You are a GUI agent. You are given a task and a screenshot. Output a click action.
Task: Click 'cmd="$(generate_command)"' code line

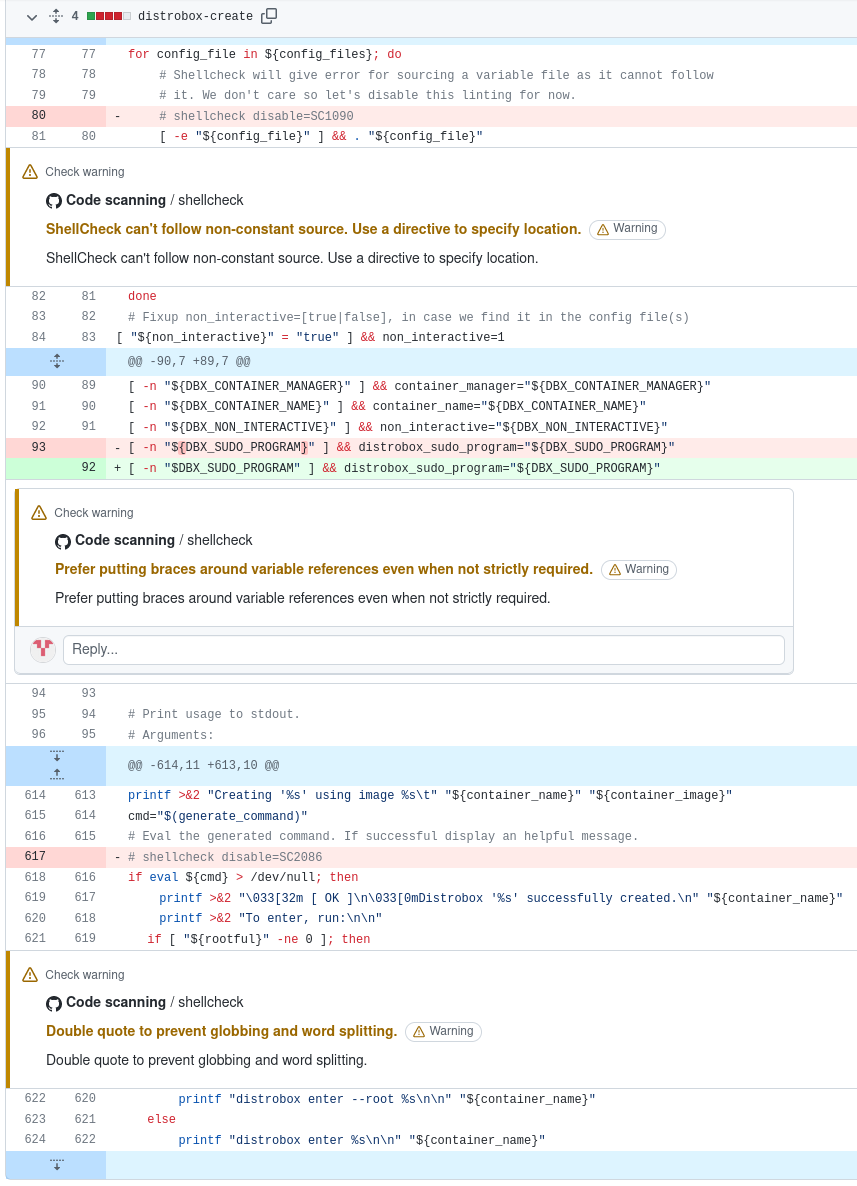point(218,816)
